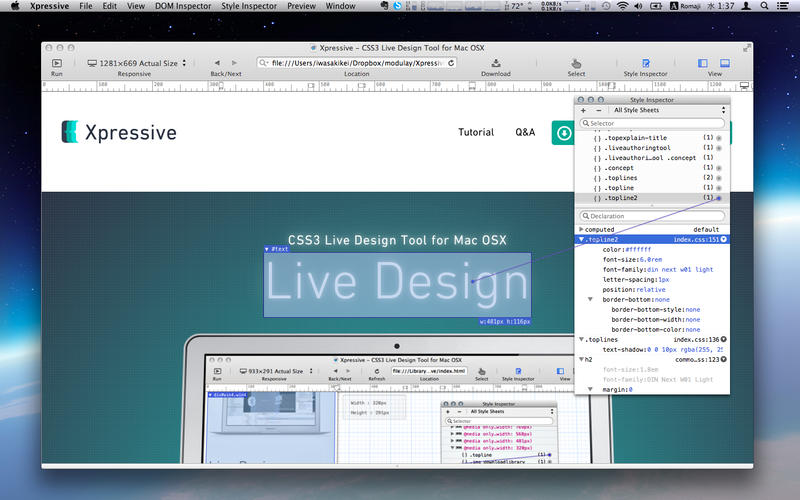800x500 pixels.
Task: Click the Tutorial link on the webpage
Action: pos(476,132)
